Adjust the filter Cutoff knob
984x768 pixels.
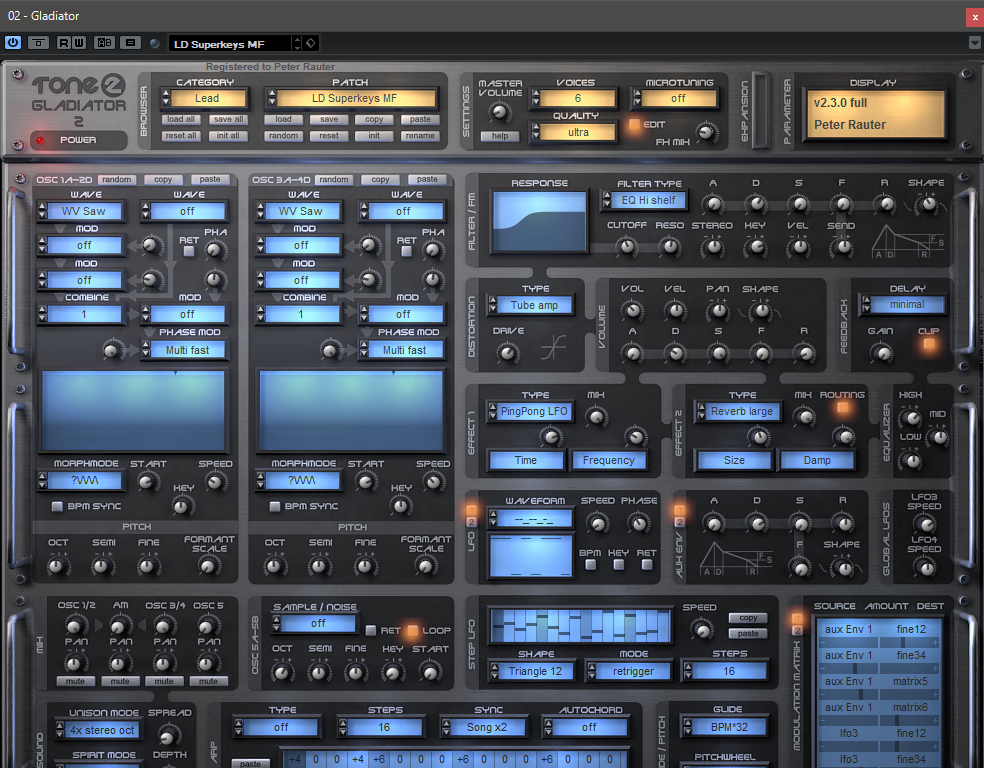(626, 247)
